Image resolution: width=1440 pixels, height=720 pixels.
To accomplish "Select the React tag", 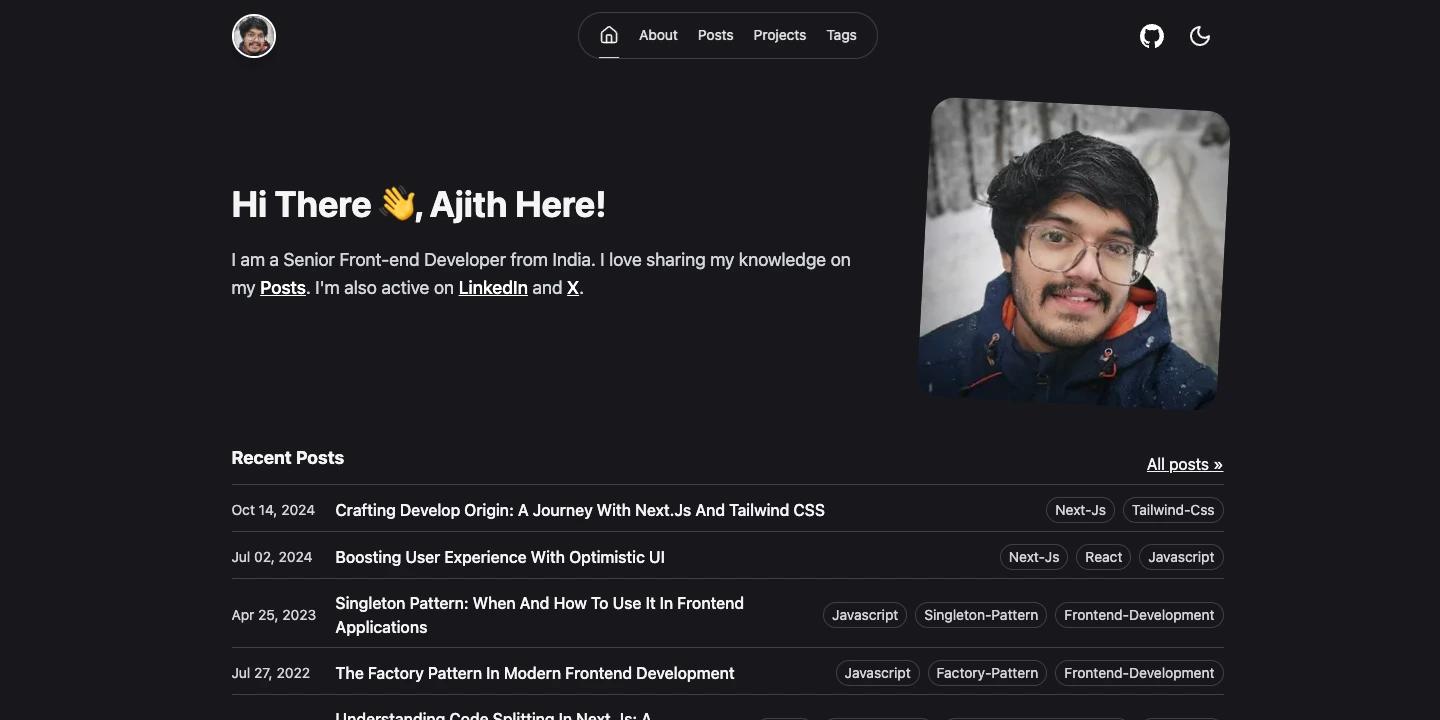I will click(1104, 557).
